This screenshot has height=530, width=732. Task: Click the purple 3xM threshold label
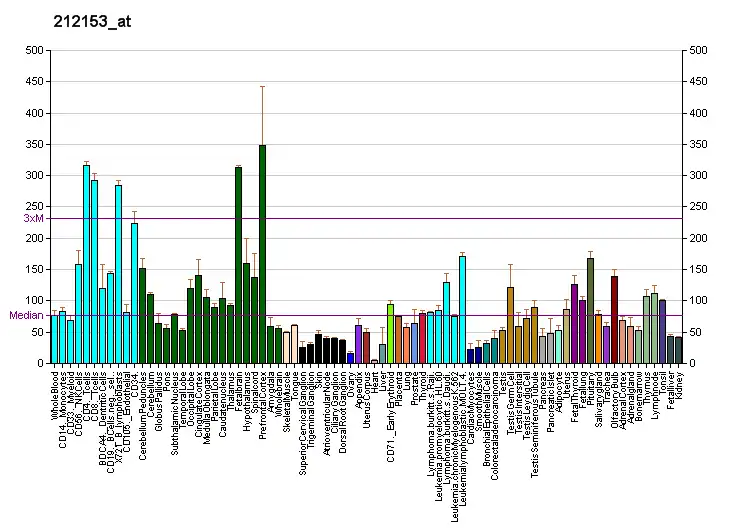tap(34, 218)
